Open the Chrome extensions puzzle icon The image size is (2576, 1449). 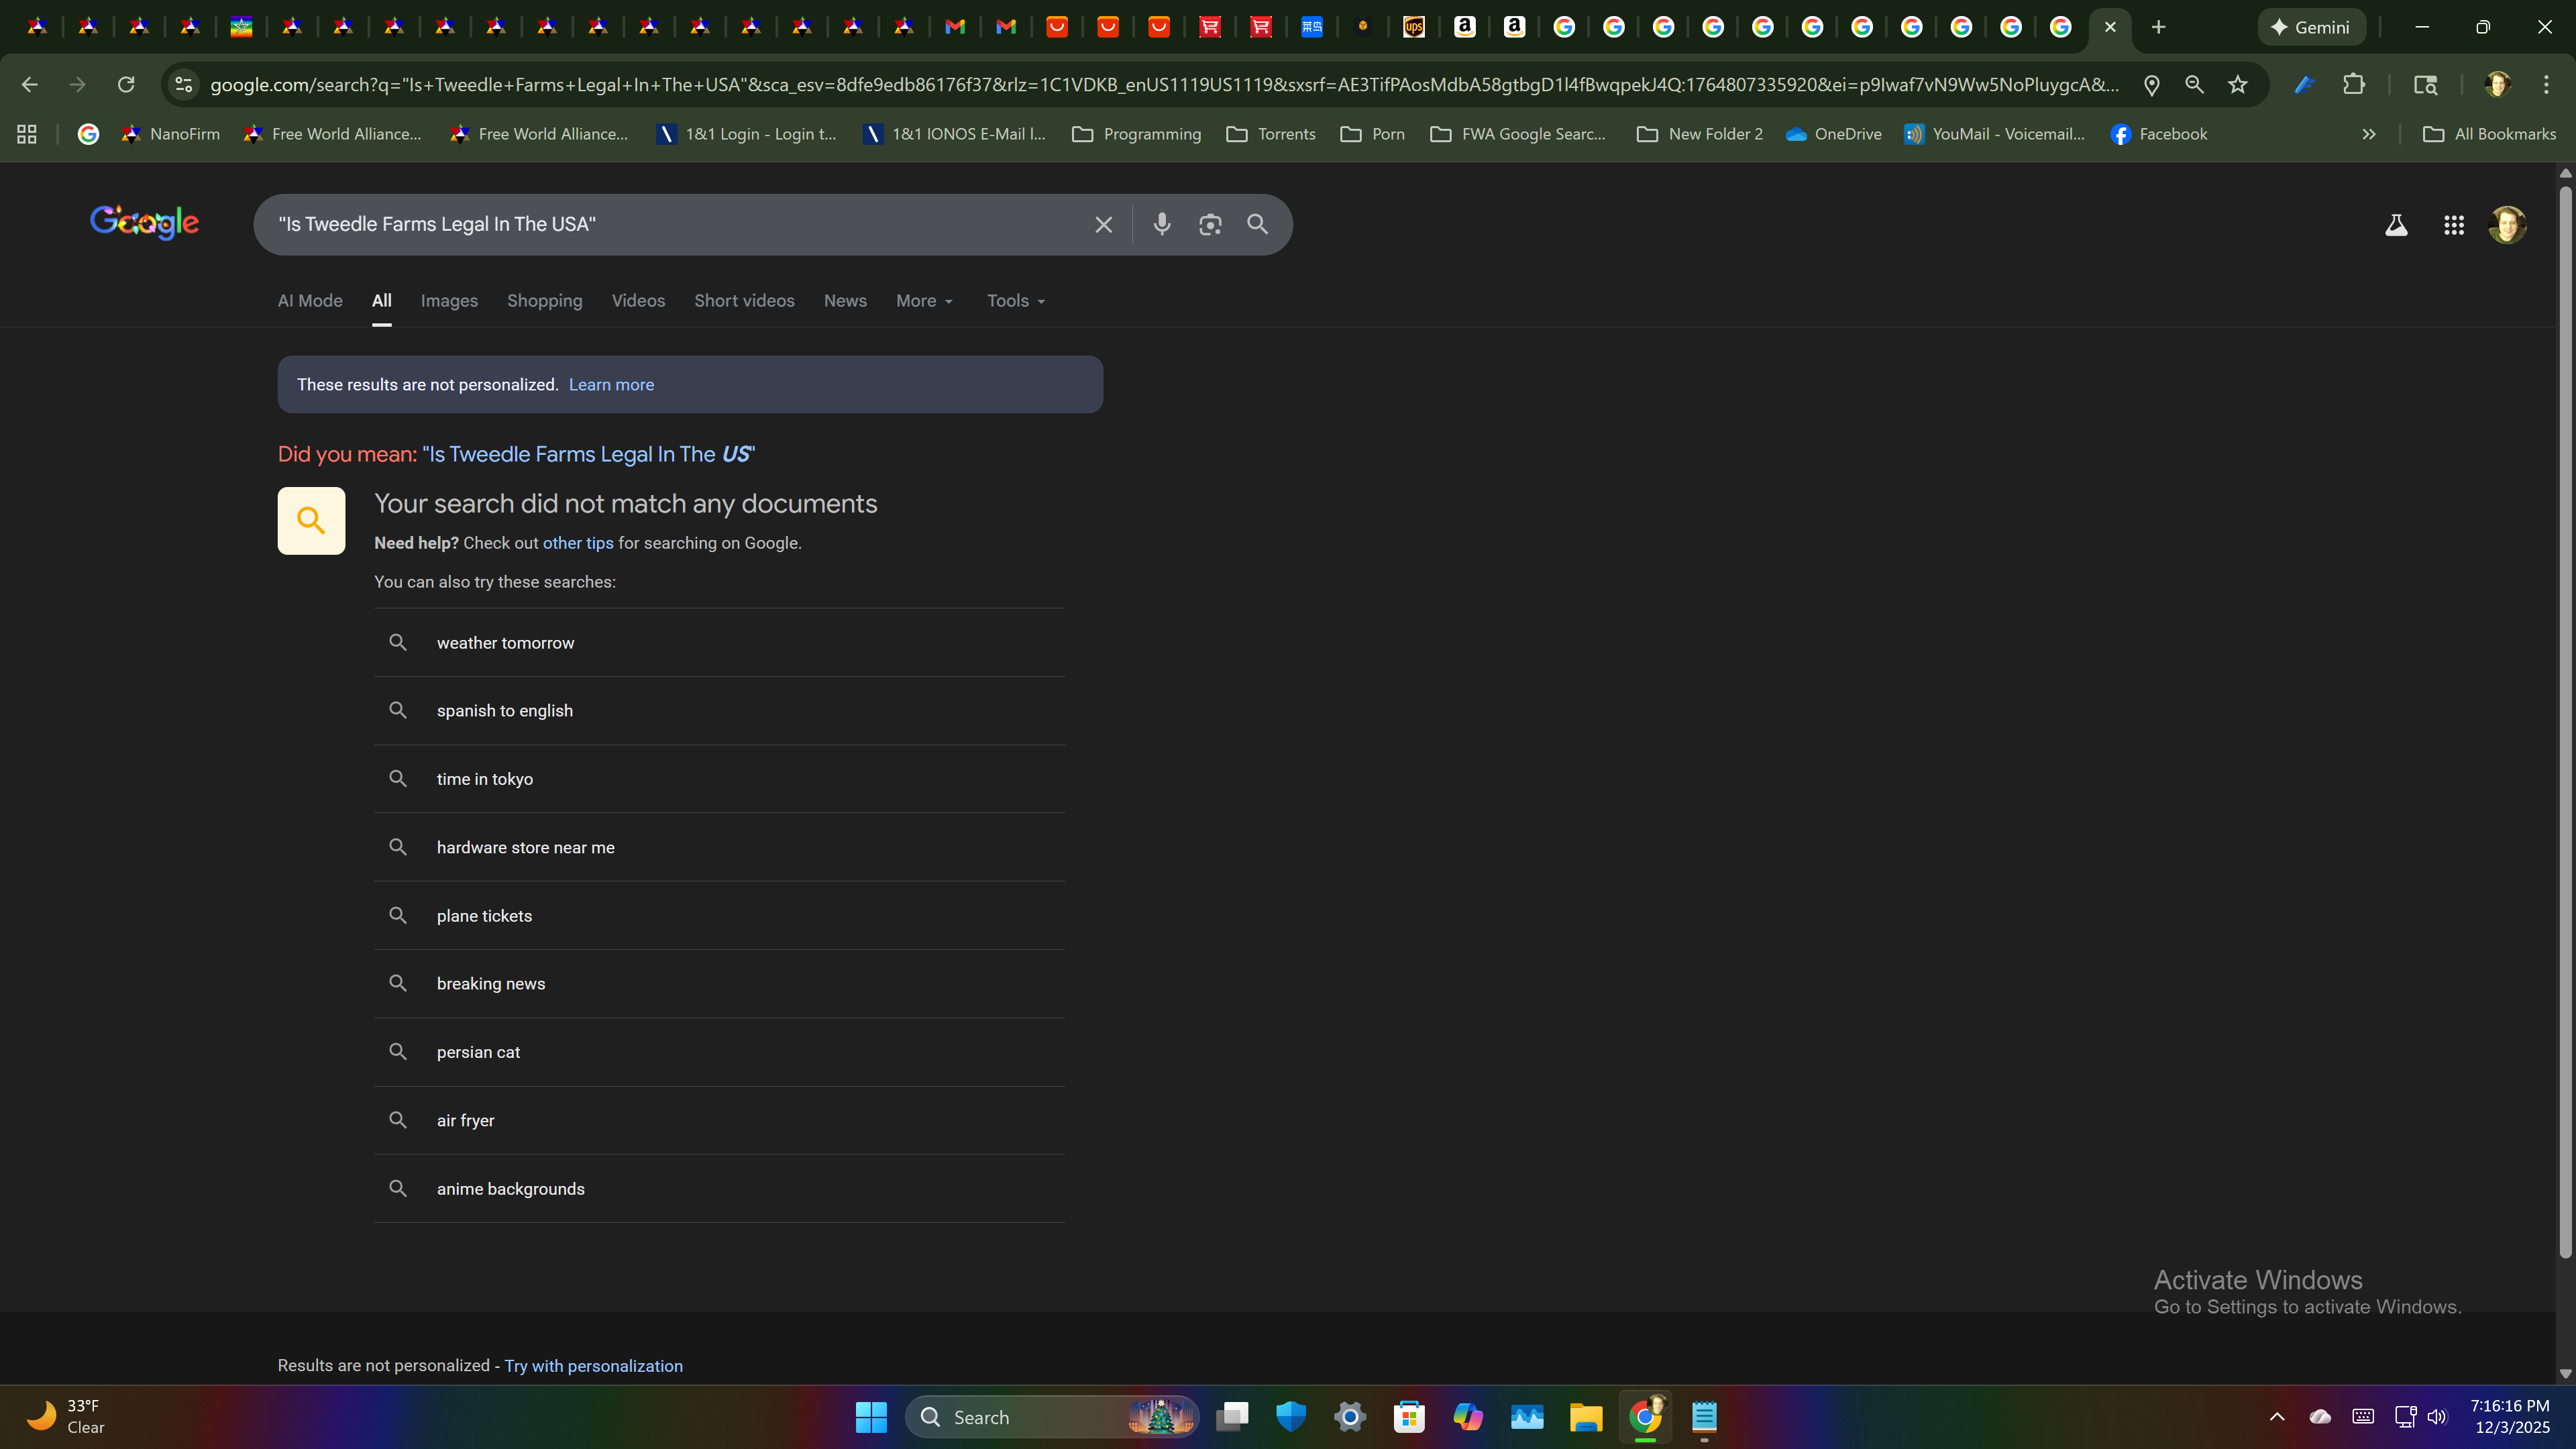(x=2354, y=85)
